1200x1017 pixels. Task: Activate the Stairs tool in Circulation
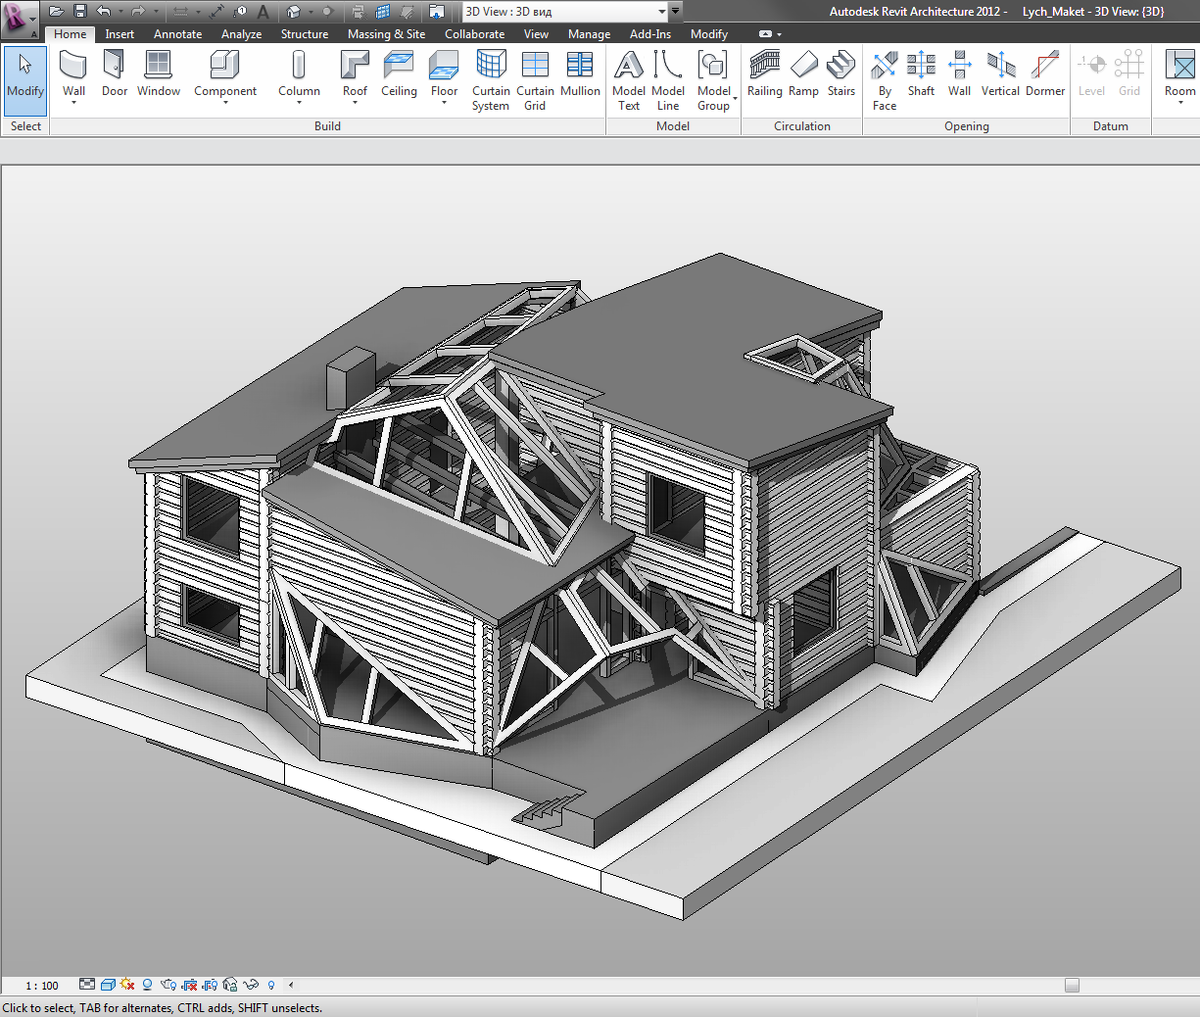tap(841, 74)
